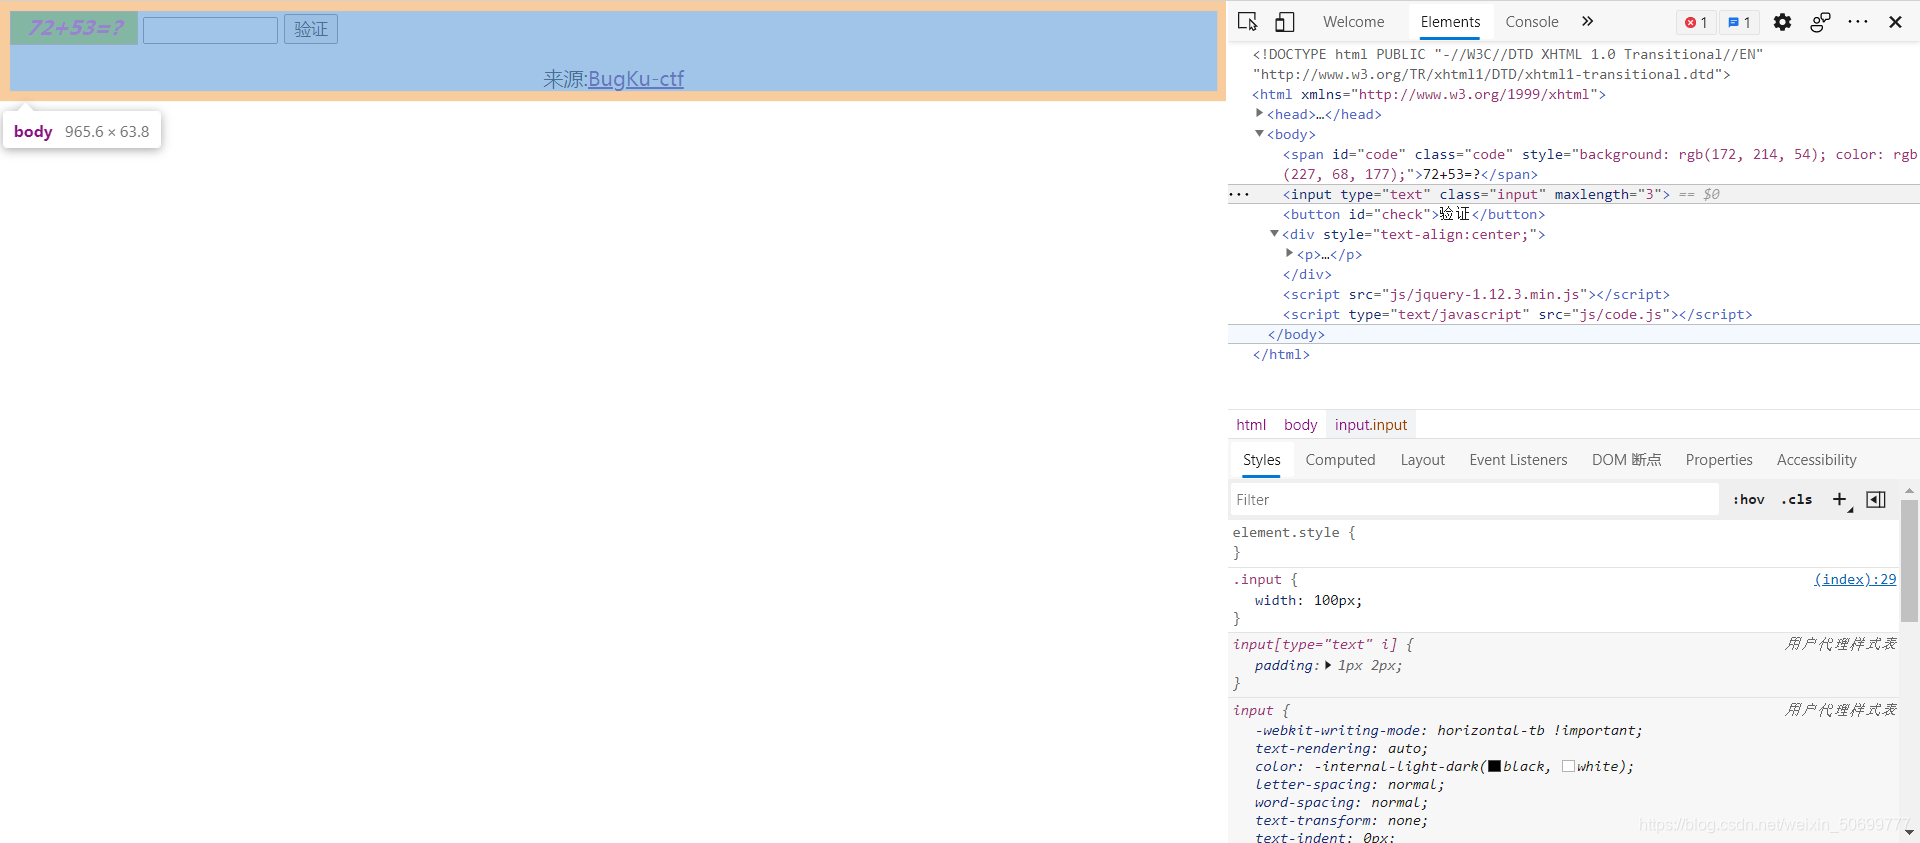Switch to the Elements tab
Image resolution: width=1920 pixels, height=843 pixels.
click(x=1450, y=22)
